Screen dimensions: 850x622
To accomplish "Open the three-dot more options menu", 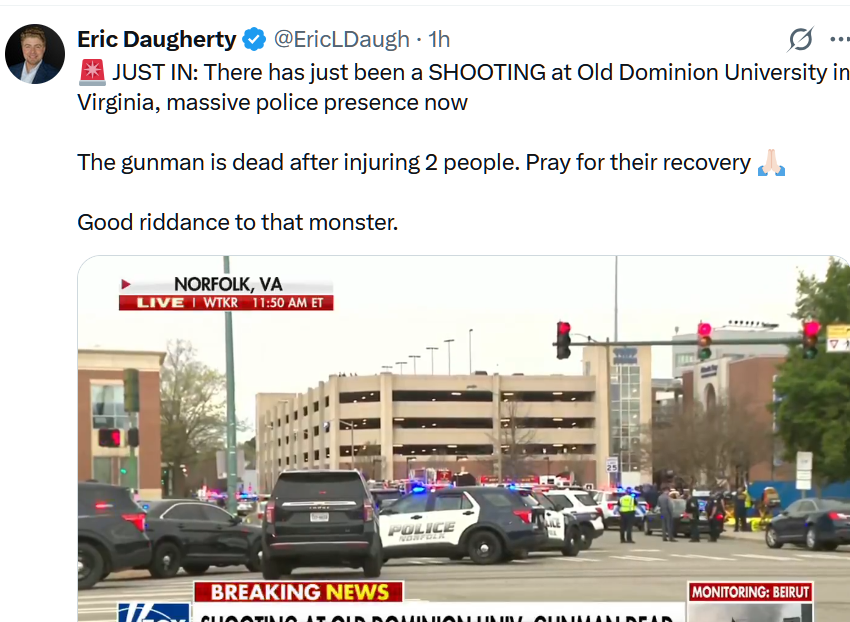I will 841,39.
